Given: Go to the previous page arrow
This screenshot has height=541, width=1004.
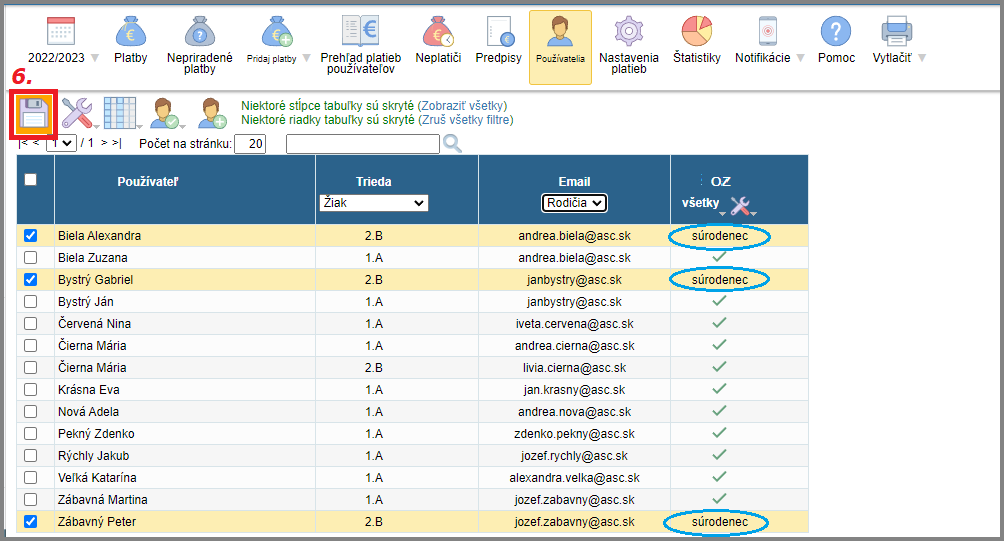Looking at the screenshot, I should [x=36, y=143].
